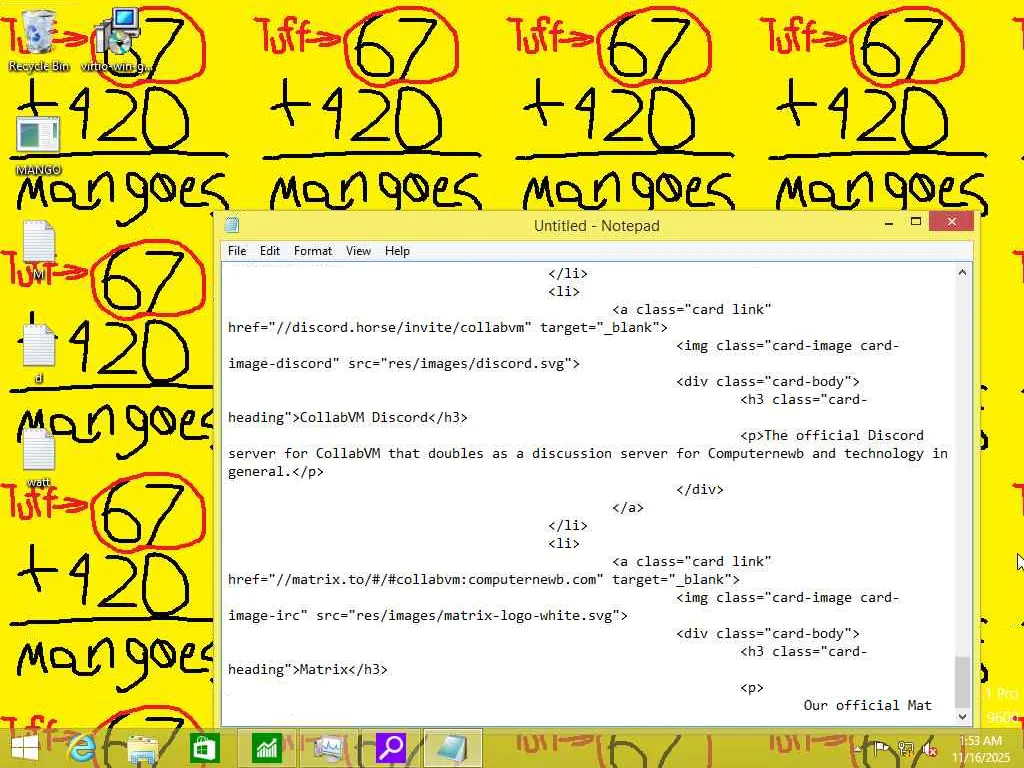Select the text file named M
The image size is (1024, 768).
point(39,251)
